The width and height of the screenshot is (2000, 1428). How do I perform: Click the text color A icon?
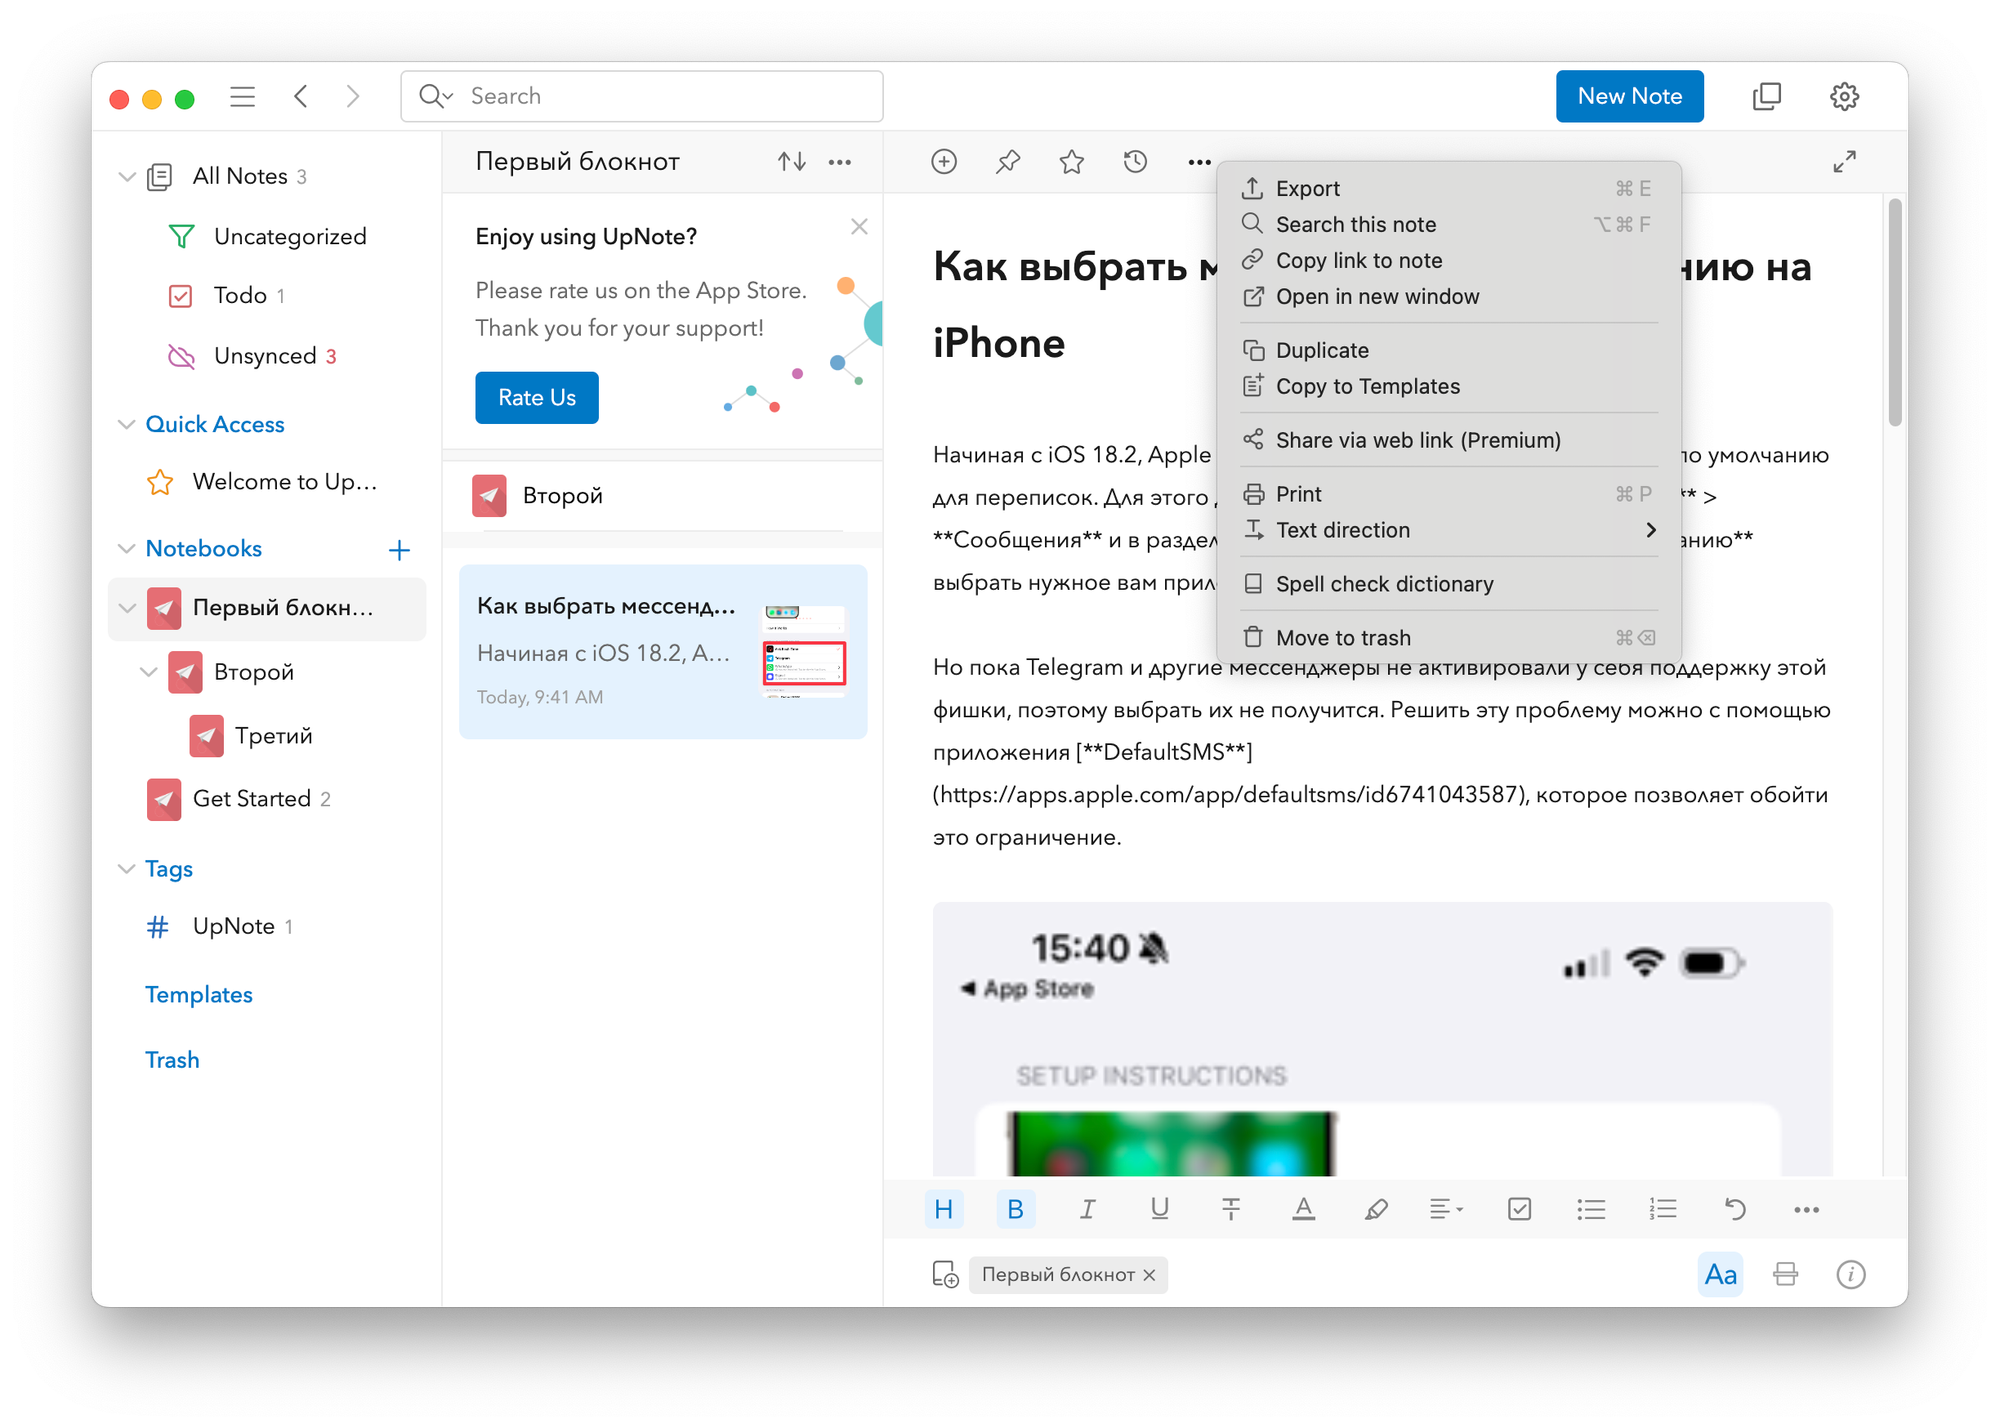(x=1303, y=1209)
